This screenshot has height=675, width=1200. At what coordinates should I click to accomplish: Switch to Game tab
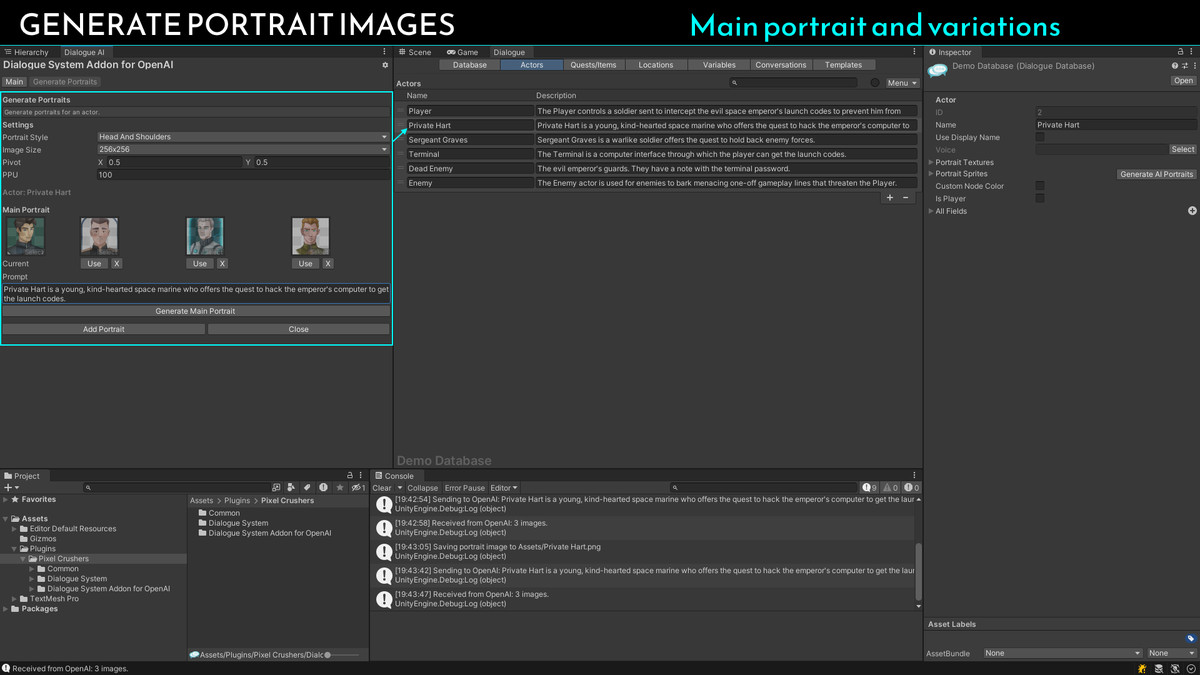463,52
